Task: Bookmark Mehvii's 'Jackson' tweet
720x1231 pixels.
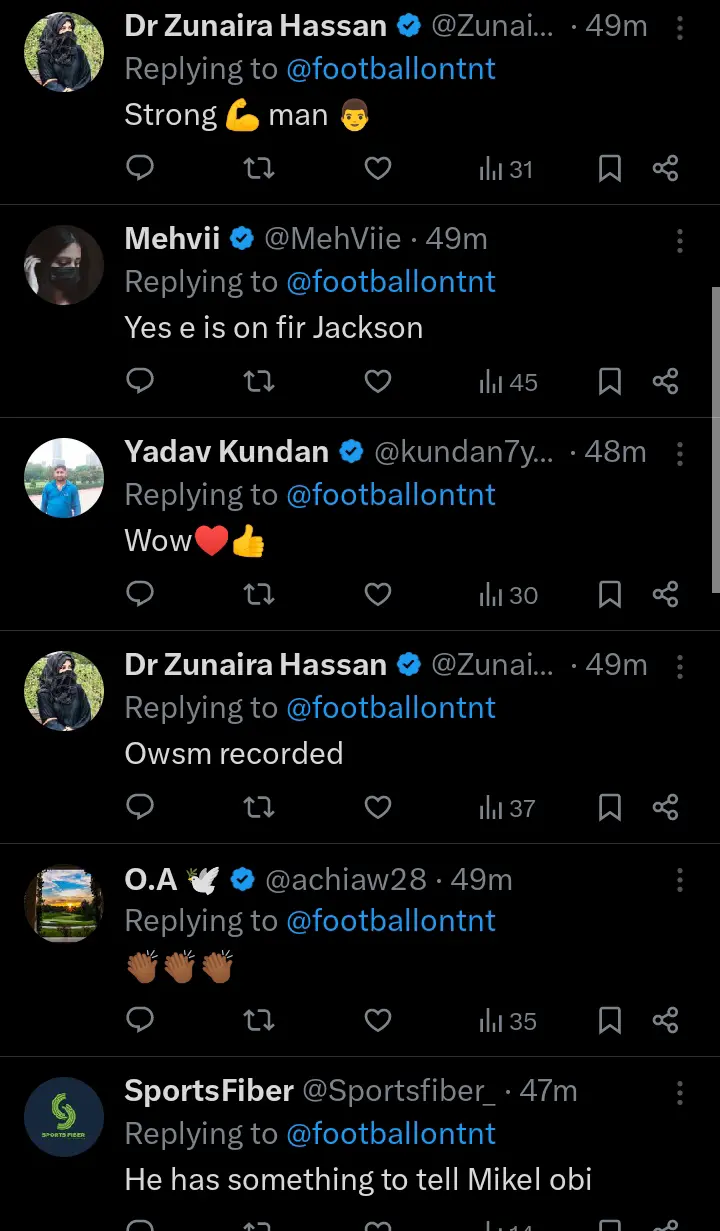Action: [x=609, y=381]
